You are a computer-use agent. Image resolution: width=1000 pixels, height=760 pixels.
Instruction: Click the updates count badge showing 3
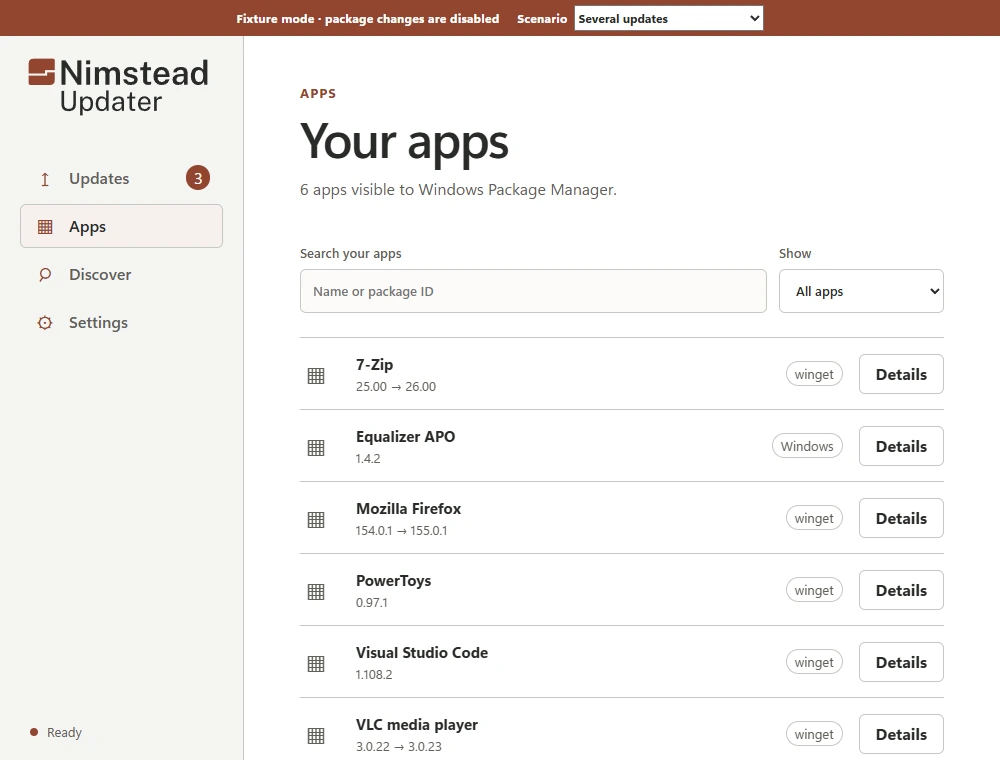point(198,178)
